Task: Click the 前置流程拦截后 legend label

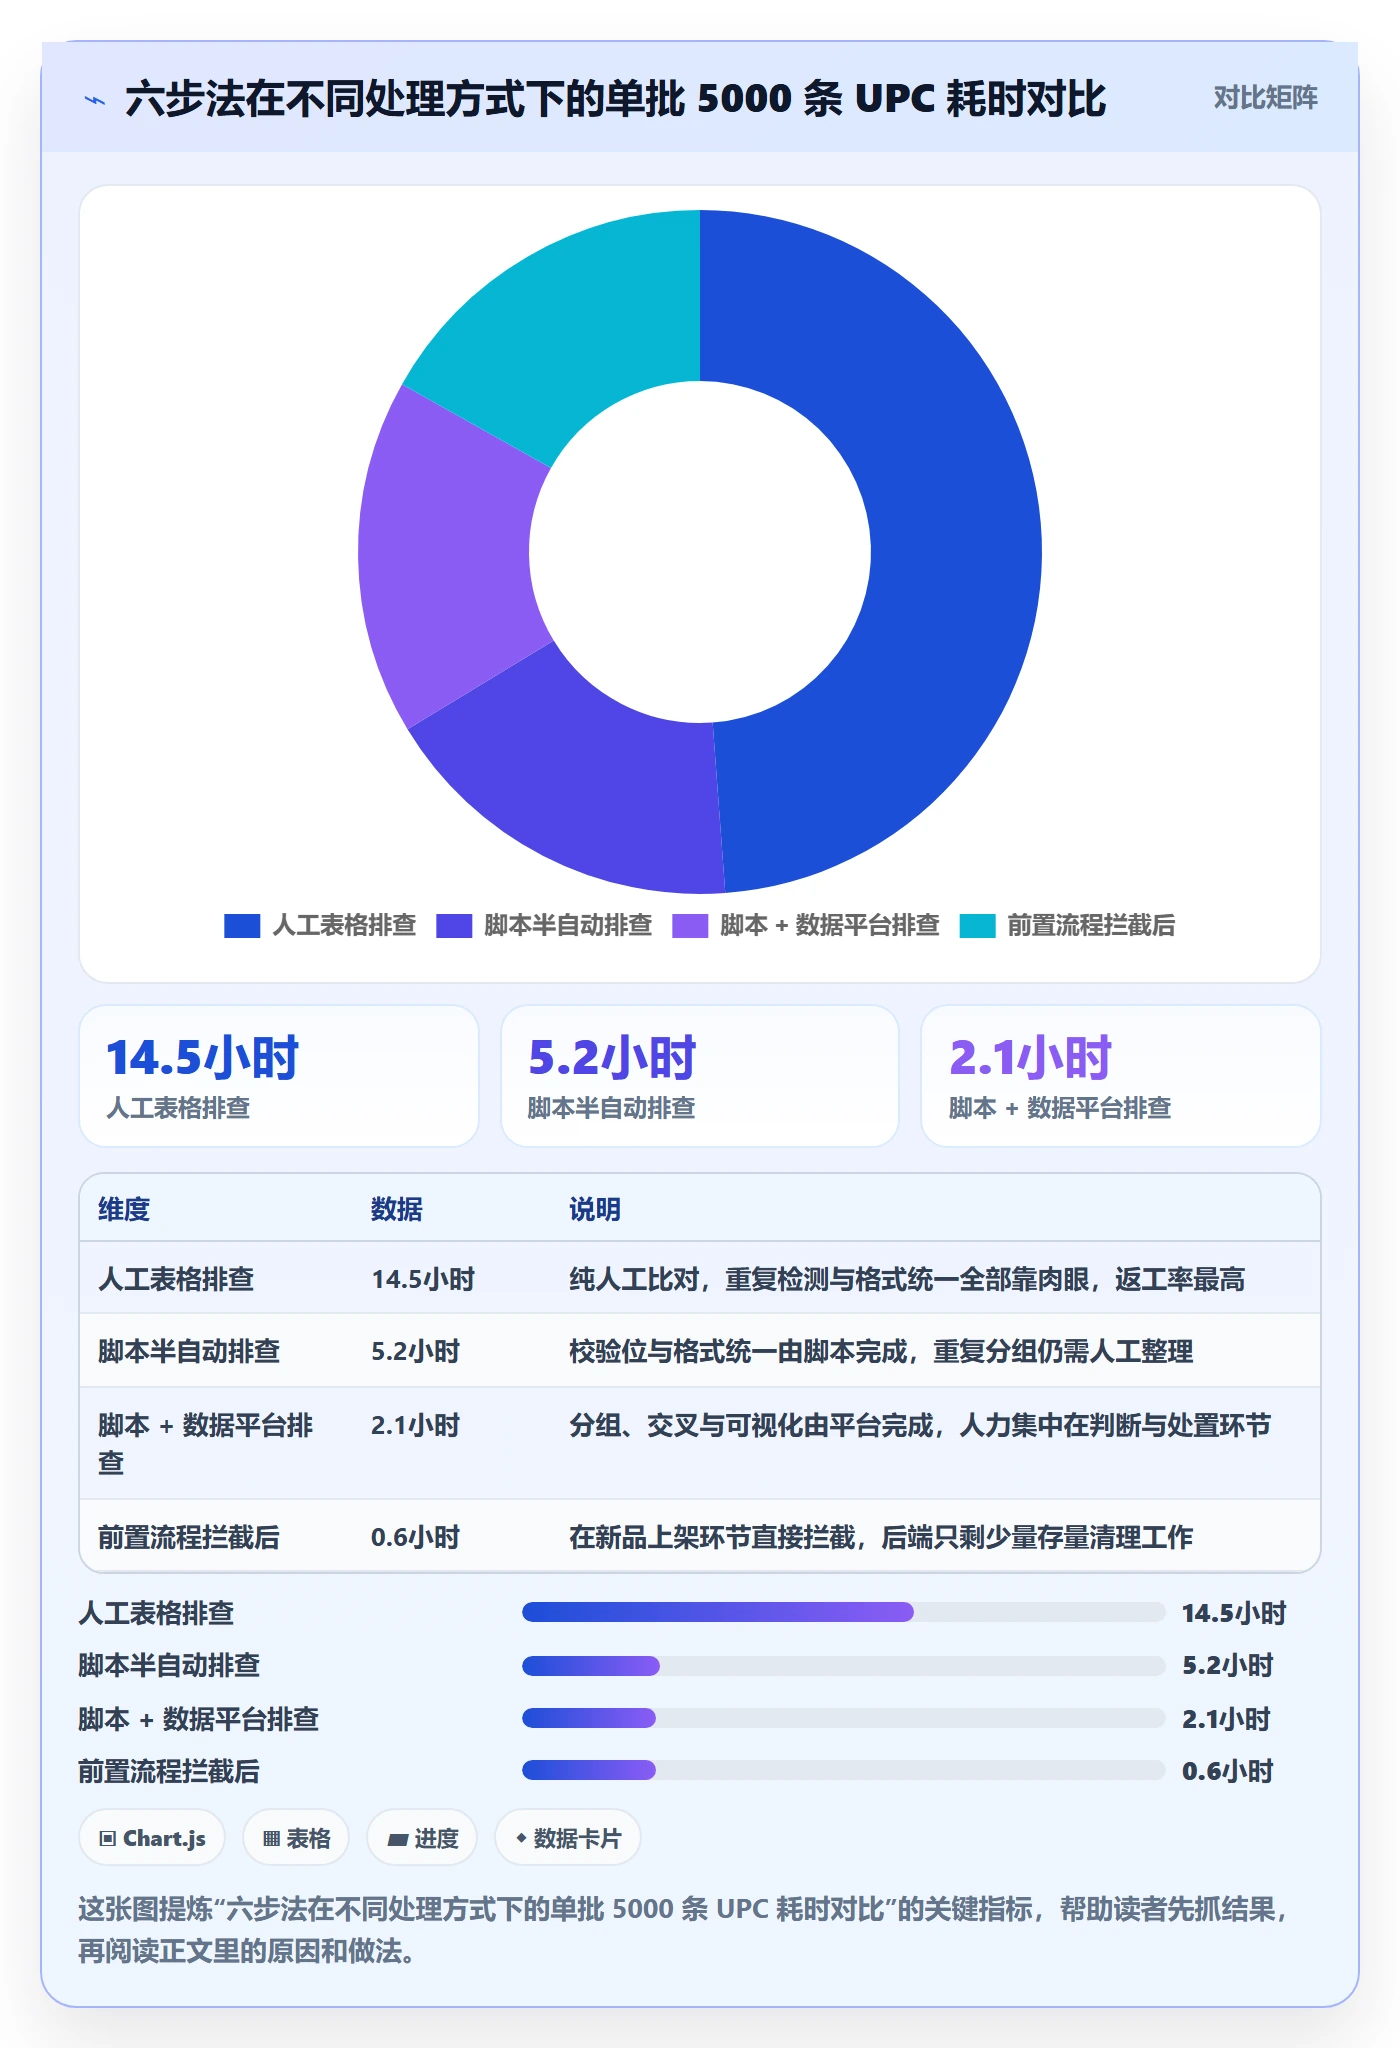Action: point(1091,926)
